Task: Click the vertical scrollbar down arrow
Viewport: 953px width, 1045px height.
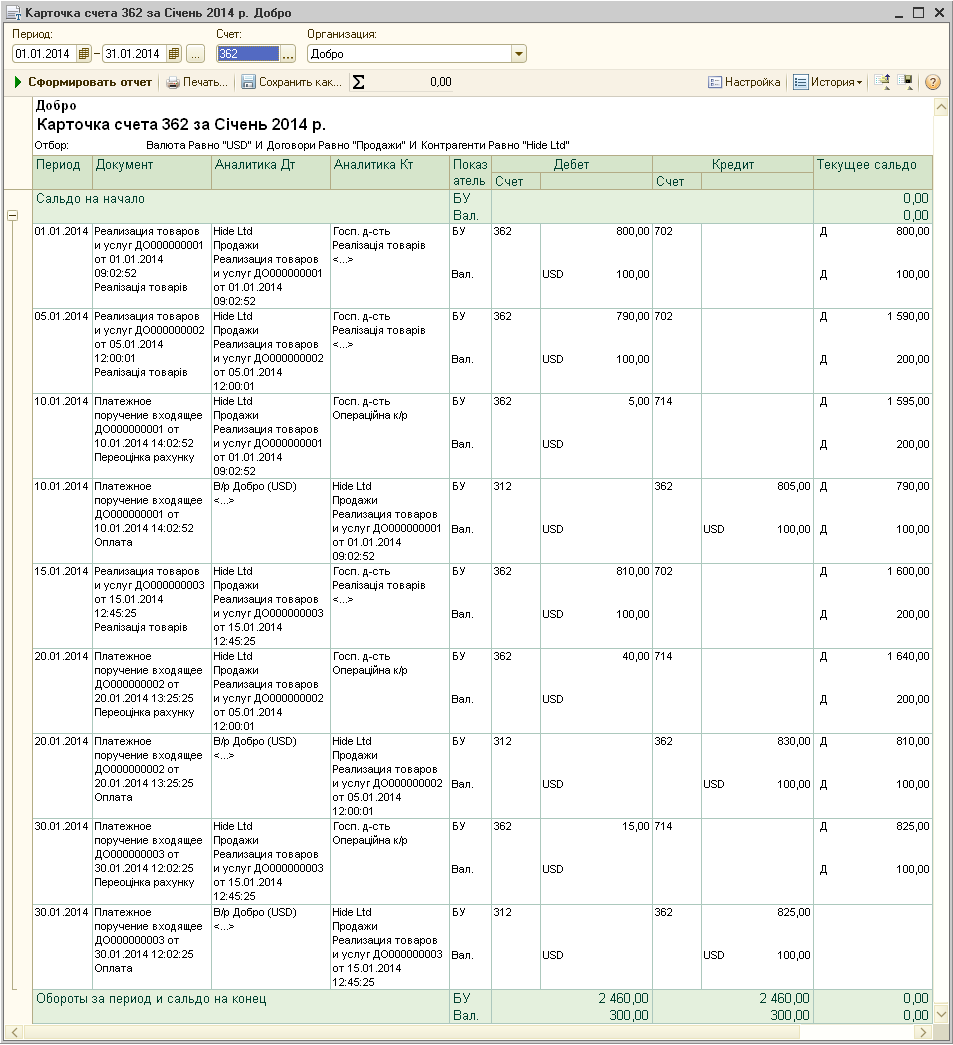Action: (941, 1014)
